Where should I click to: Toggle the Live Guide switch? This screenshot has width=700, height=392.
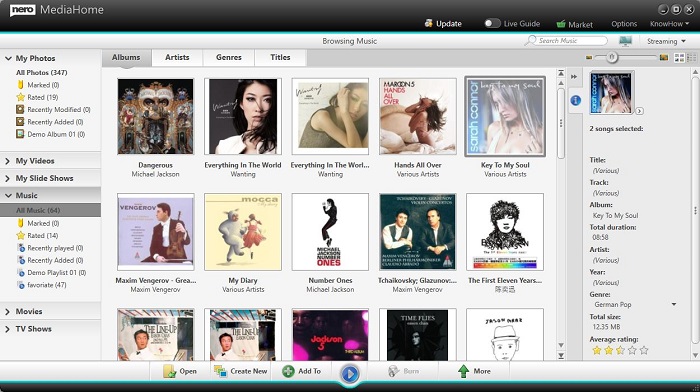(x=492, y=23)
